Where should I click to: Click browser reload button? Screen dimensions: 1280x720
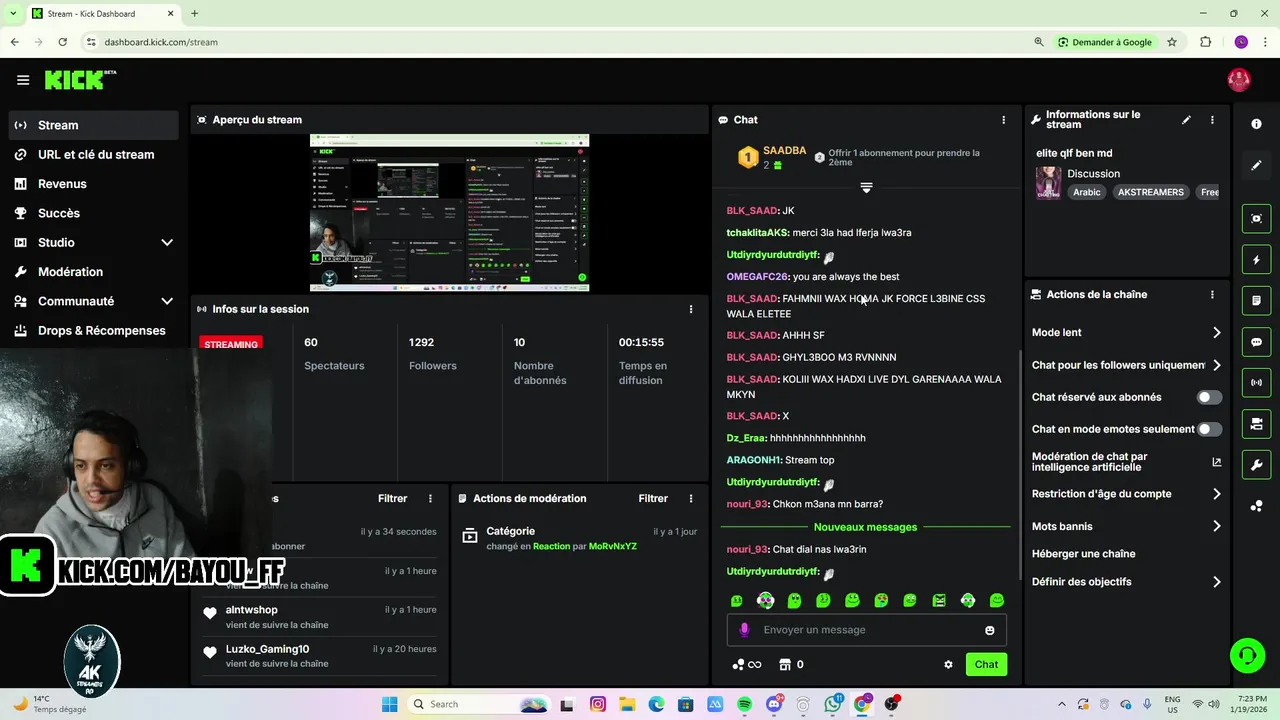tap(62, 42)
